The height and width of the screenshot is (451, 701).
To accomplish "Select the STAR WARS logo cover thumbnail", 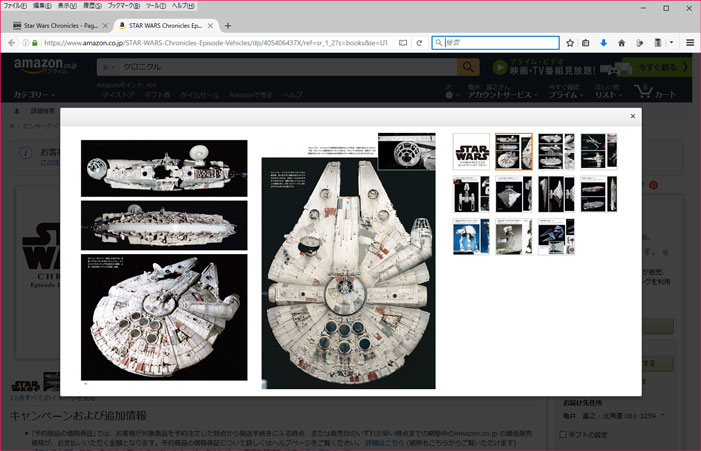I will coord(471,152).
